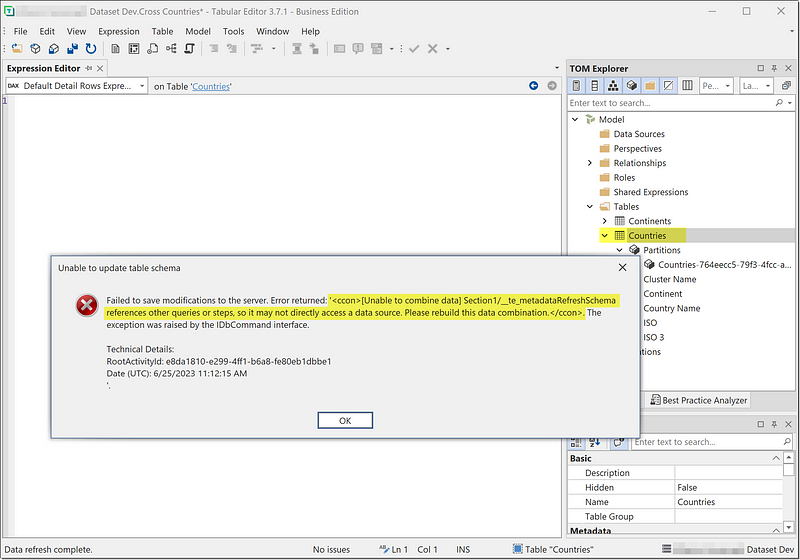Toggle display folders button in TOM Explorer toolbar

click(648, 86)
